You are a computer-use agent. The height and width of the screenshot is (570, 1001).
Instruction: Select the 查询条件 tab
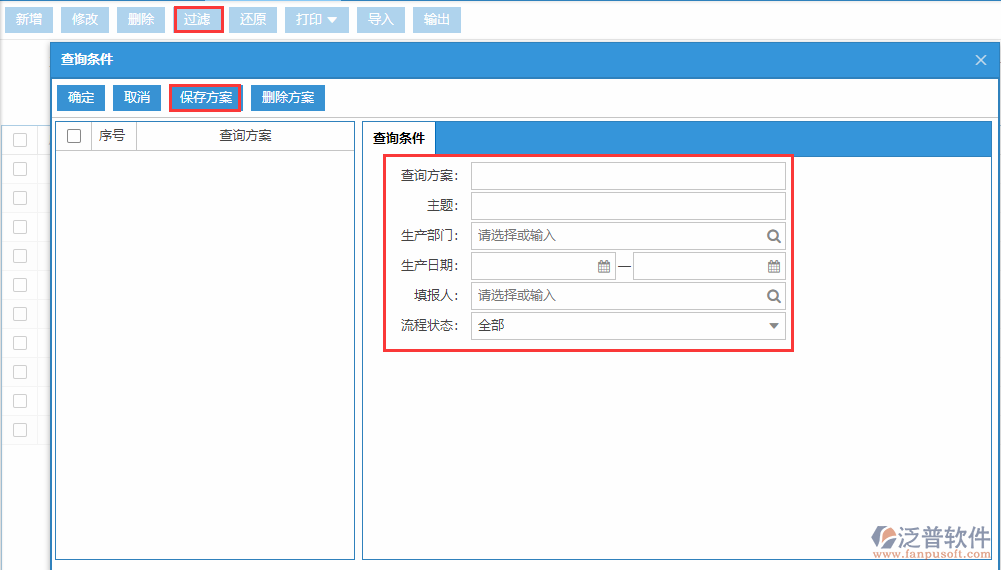tap(399, 139)
